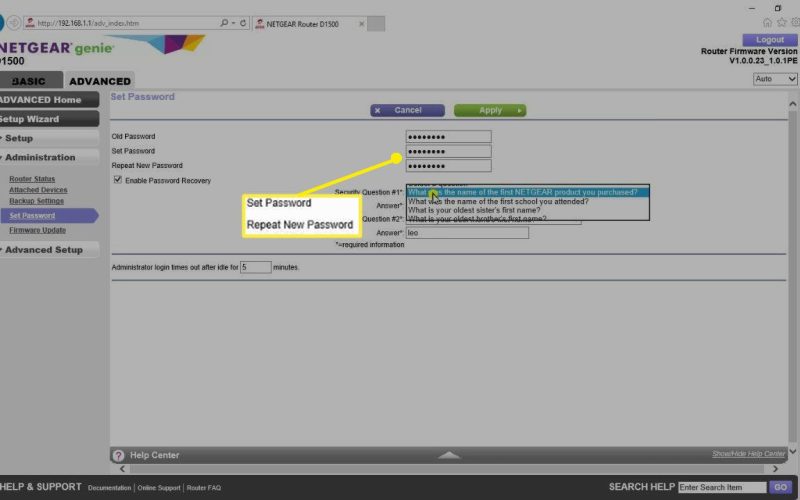Open the Router Status link
Viewport: 800px width, 500px height.
pos(32,179)
